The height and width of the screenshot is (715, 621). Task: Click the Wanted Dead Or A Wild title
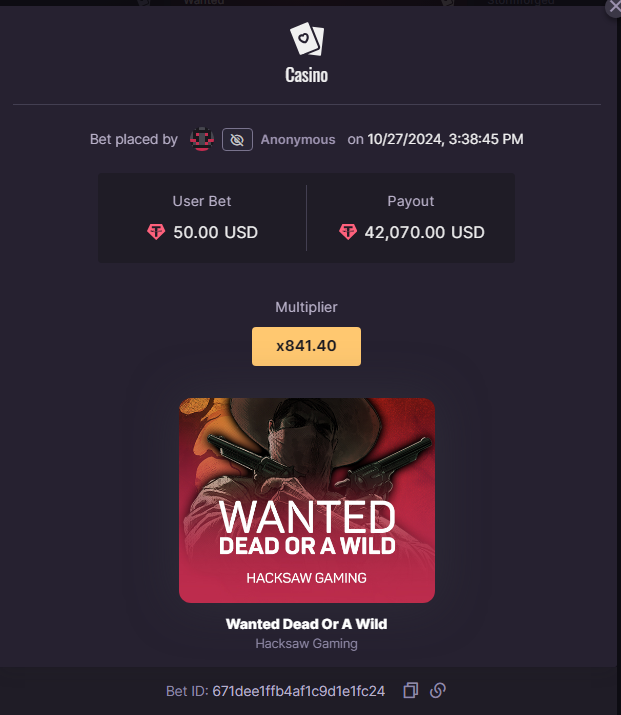click(x=306, y=624)
